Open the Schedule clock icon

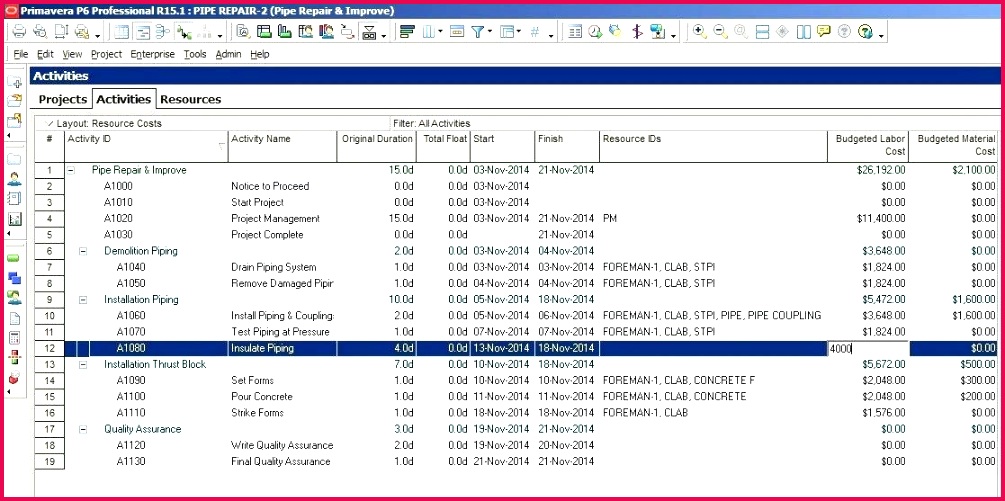tap(595, 32)
